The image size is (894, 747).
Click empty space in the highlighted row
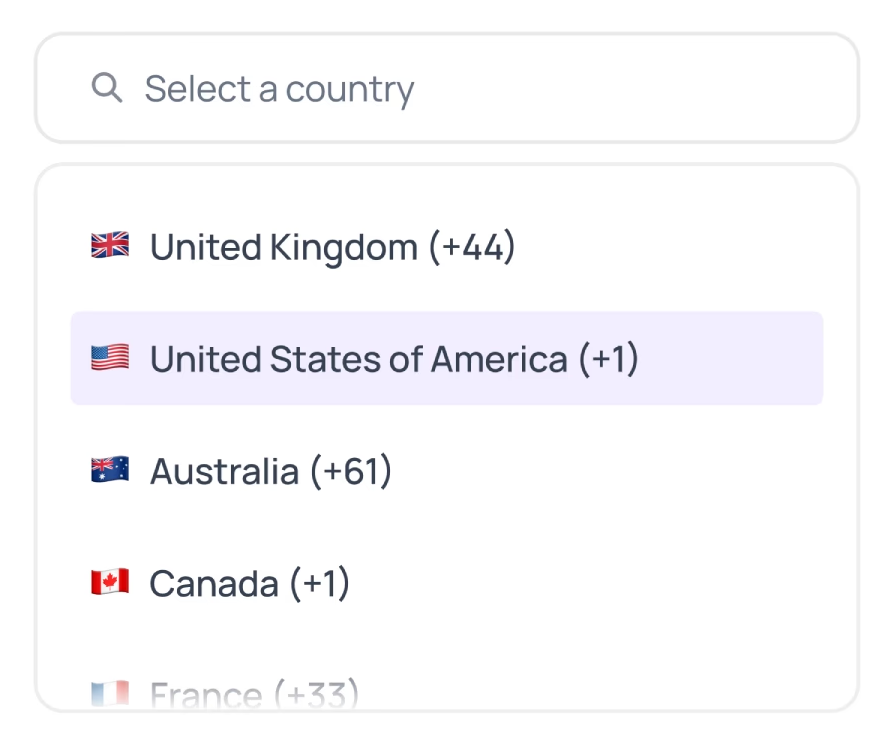pyautogui.click(x=730, y=359)
